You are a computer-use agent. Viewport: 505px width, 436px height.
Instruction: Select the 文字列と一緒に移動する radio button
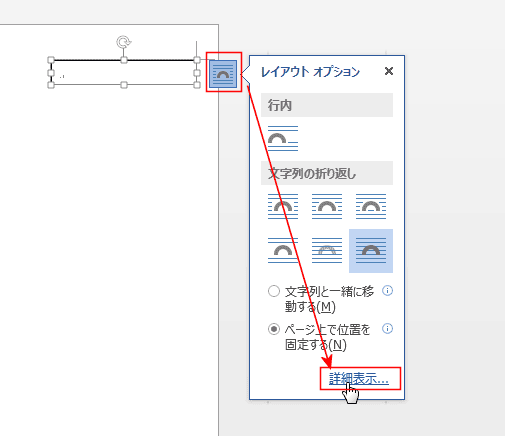point(274,291)
